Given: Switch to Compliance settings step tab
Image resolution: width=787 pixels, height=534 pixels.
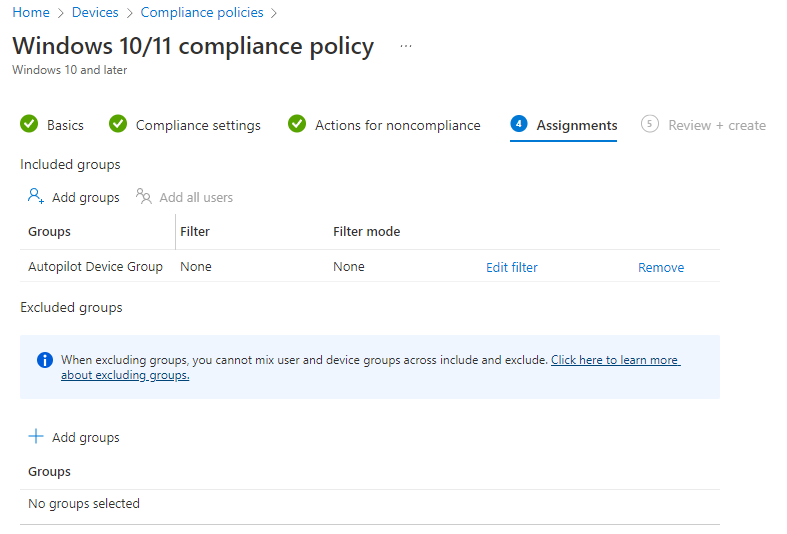Looking at the screenshot, I should (x=198, y=125).
